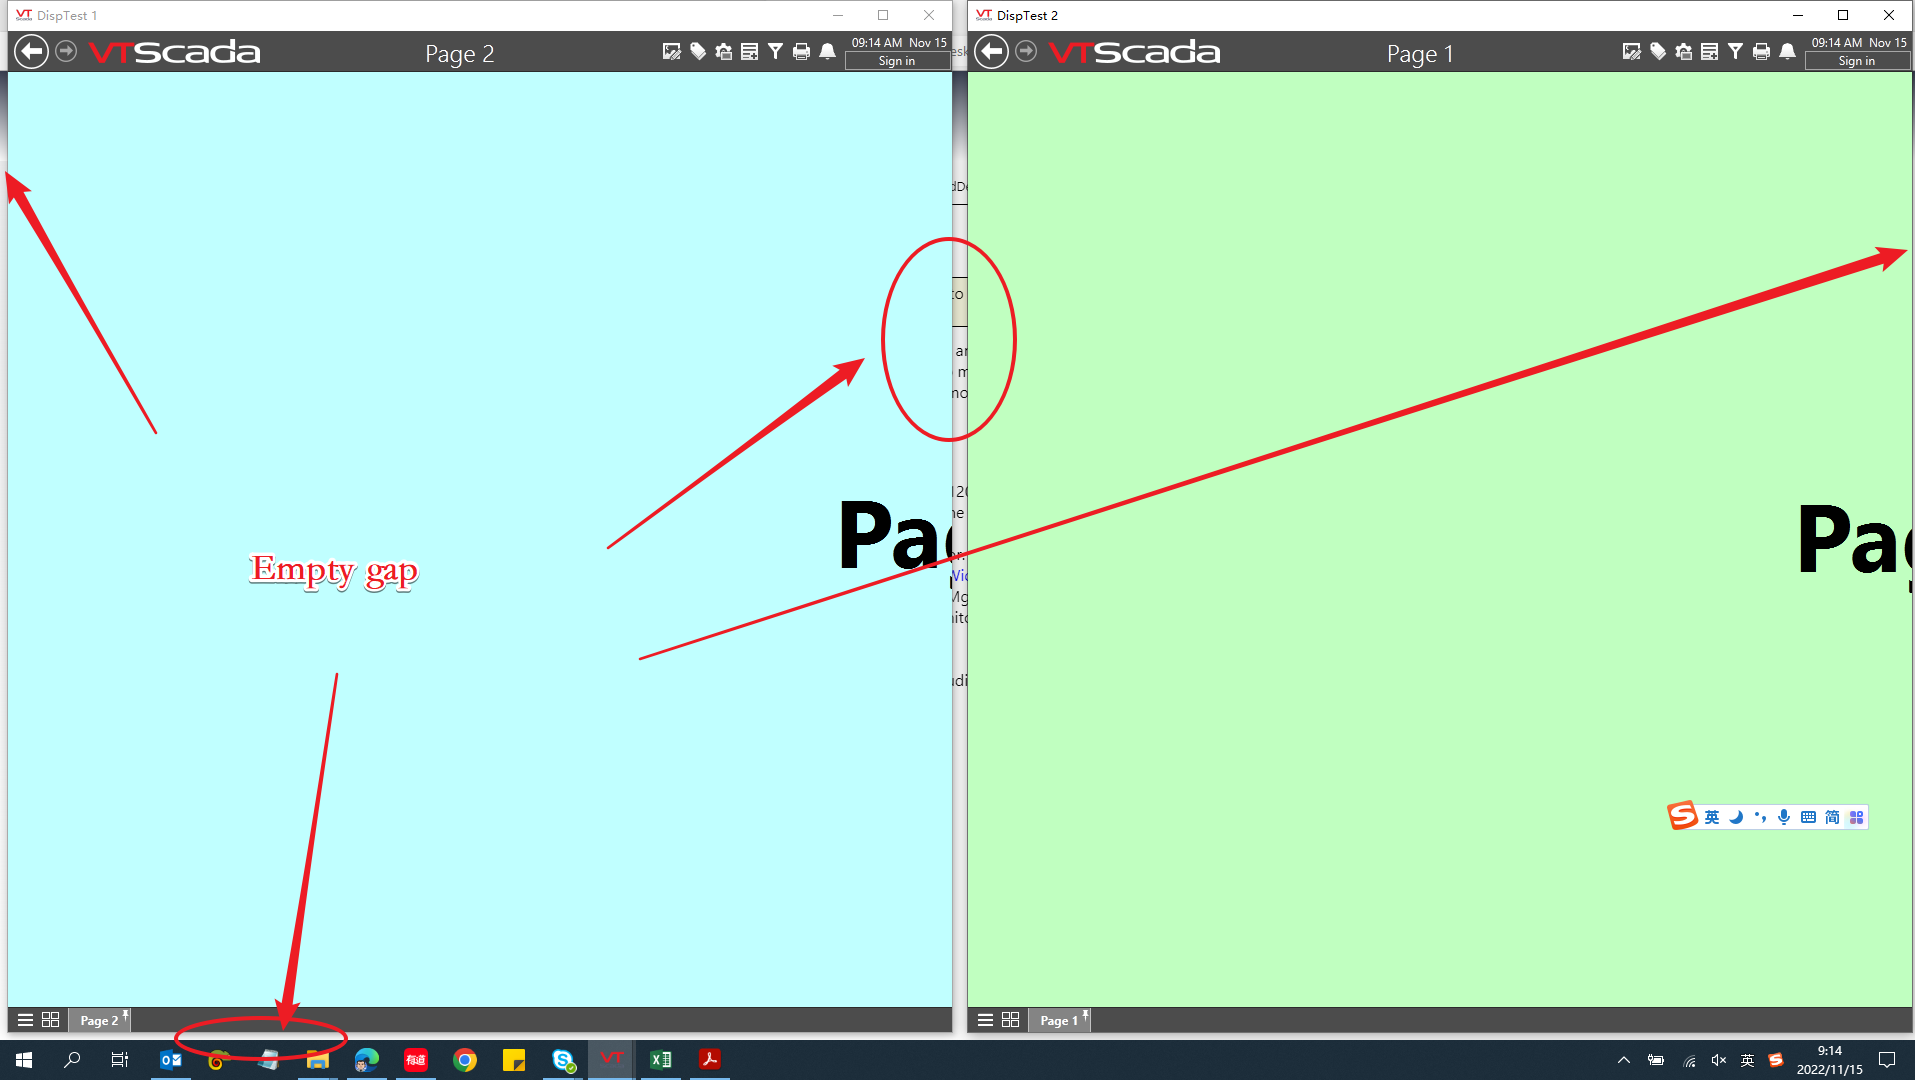Click the filter funnel icon in DispTest 2
Viewport: 1915px width, 1080px height.
1735,51
